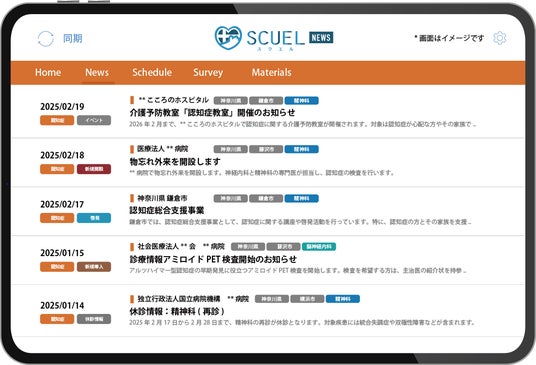Open settings via the gear icon
This screenshot has width=536, height=365.
500,38
